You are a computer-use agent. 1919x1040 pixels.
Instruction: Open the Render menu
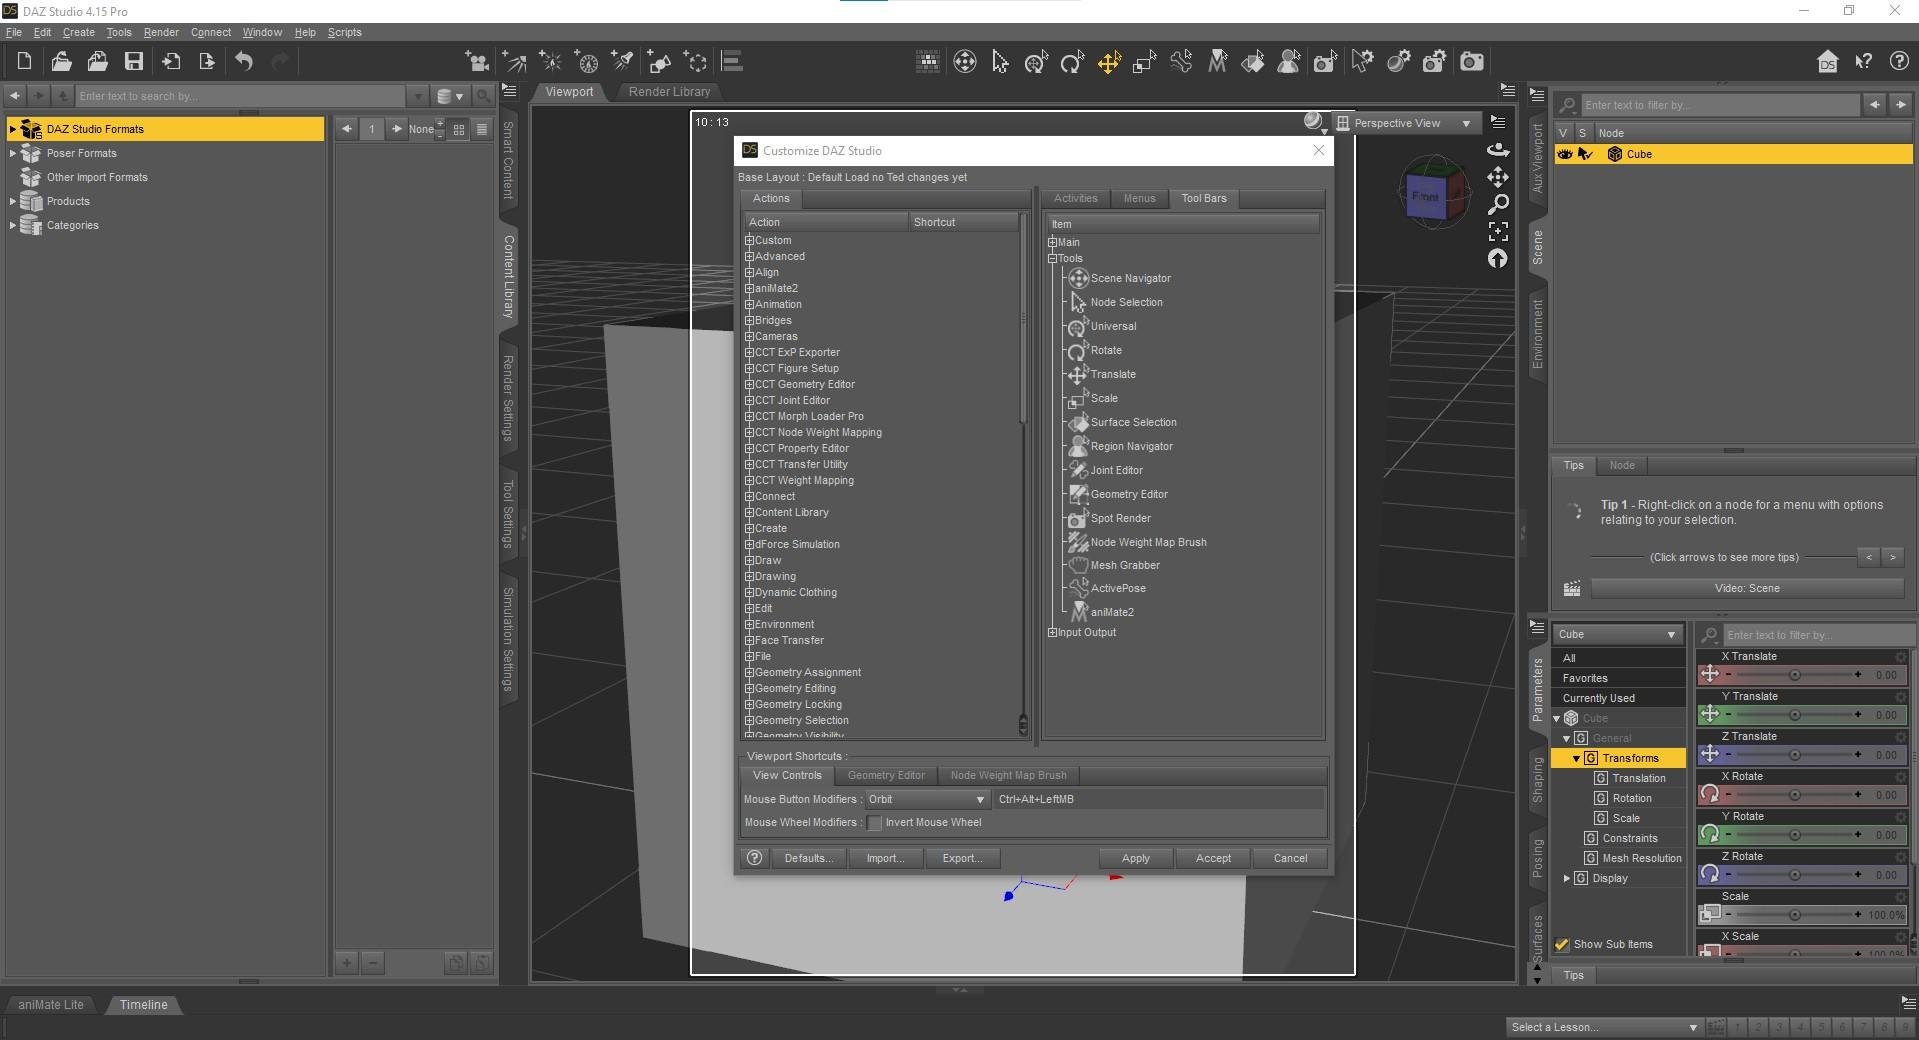click(x=161, y=32)
